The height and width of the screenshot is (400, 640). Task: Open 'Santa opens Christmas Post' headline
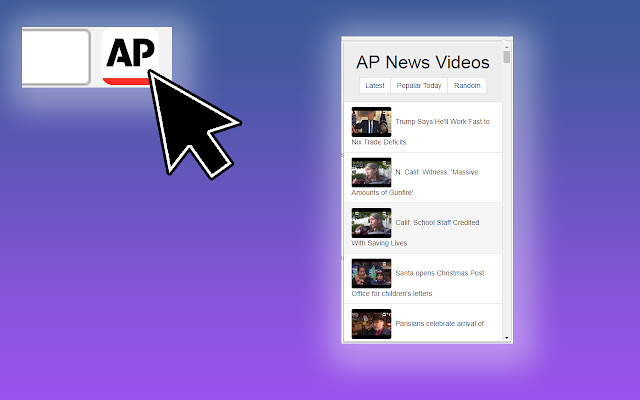pos(440,273)
